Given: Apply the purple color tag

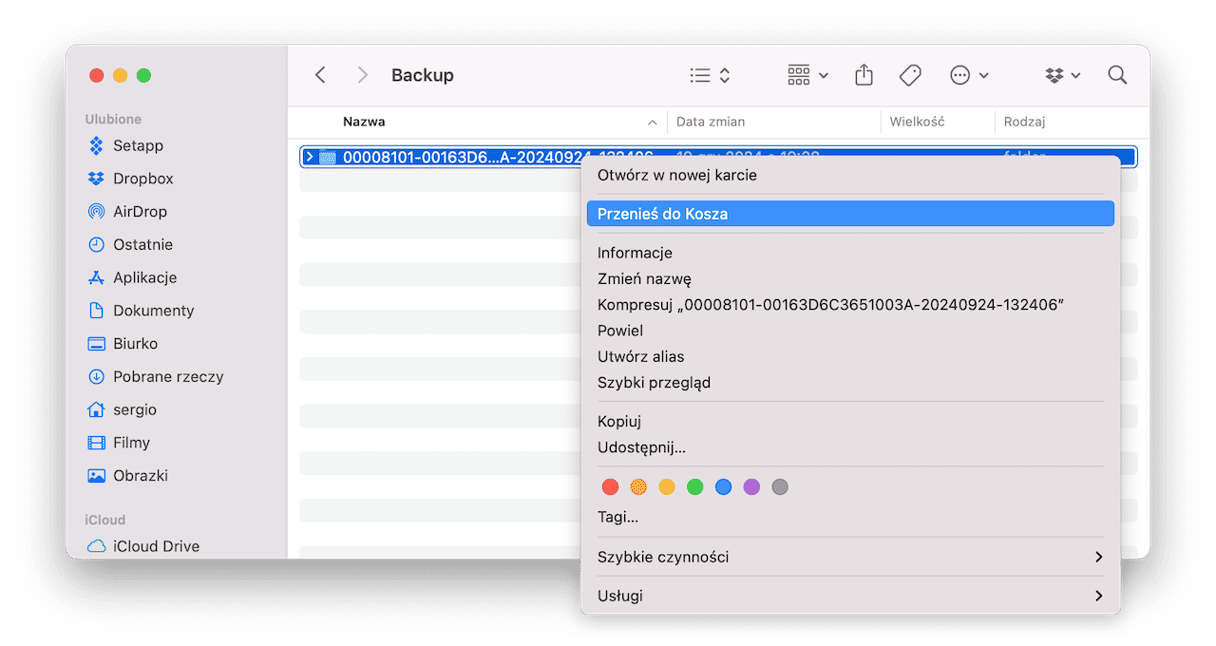Looking at the screenshot, I should tap(752, 487).
